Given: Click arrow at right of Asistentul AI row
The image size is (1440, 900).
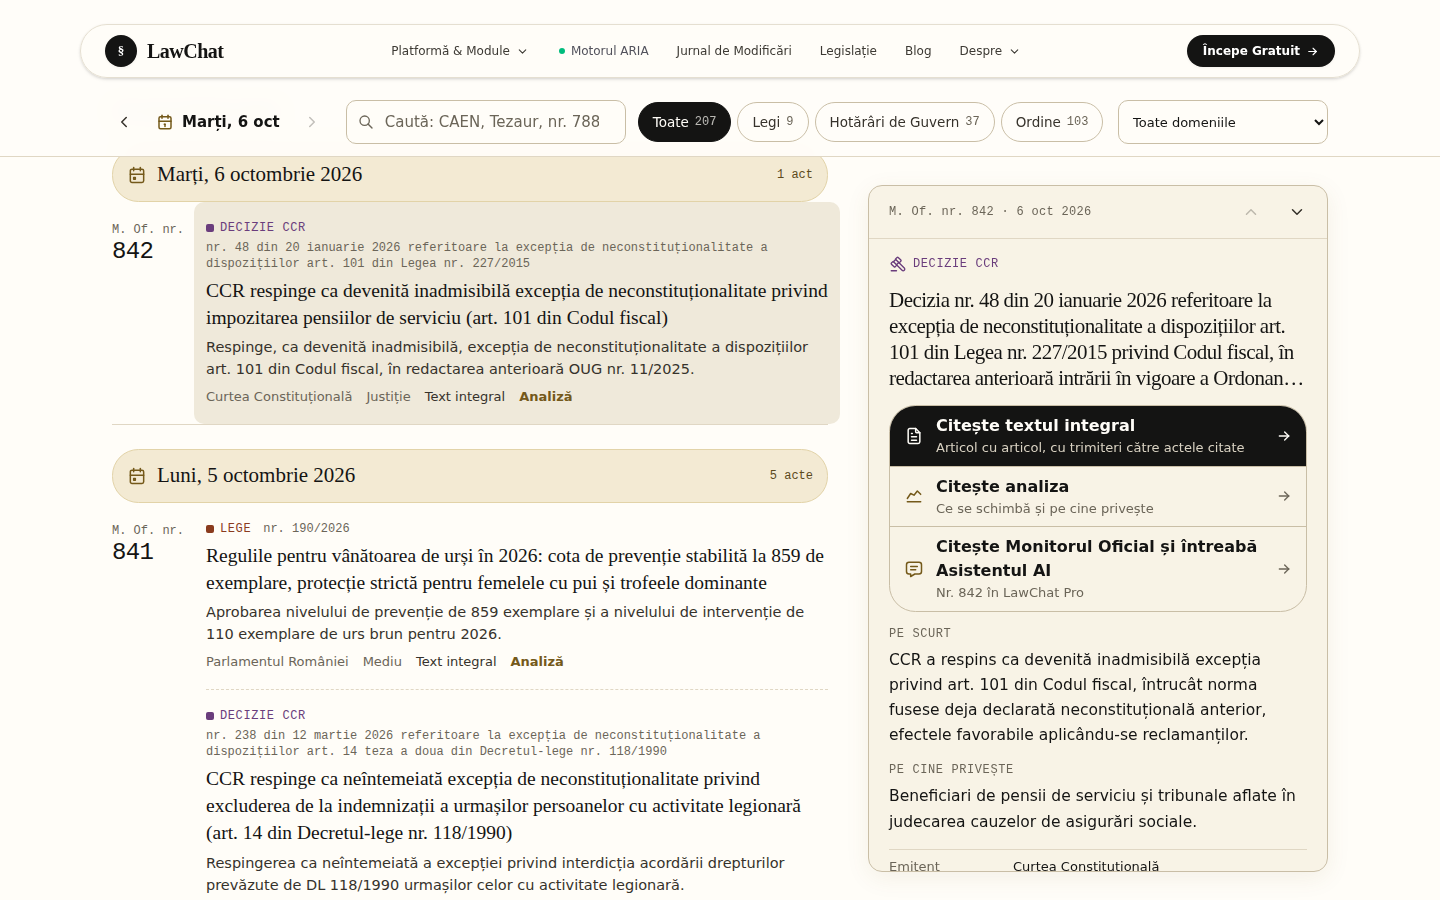Looking at the screenshot, I should [1284, 569].
